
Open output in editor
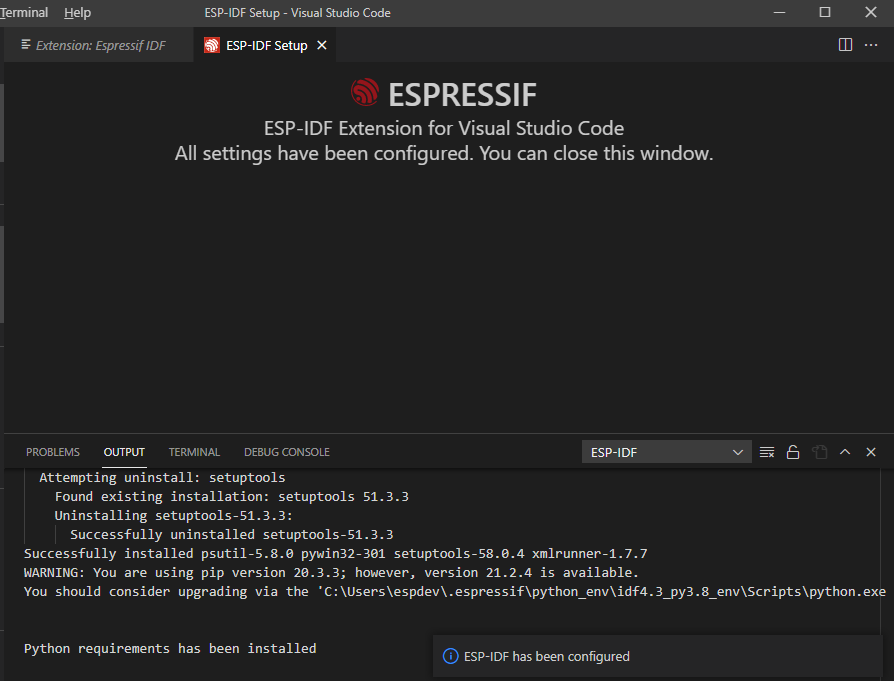click(x=820, y=451)
